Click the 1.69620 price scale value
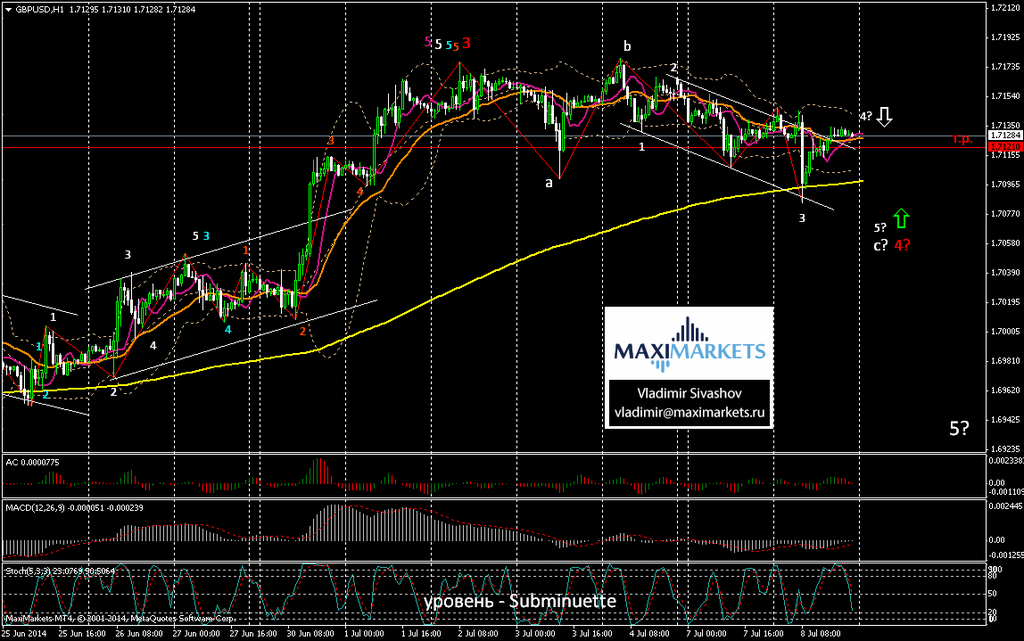This screenshot has height=641, width=1024. [x=1006, y=390]
